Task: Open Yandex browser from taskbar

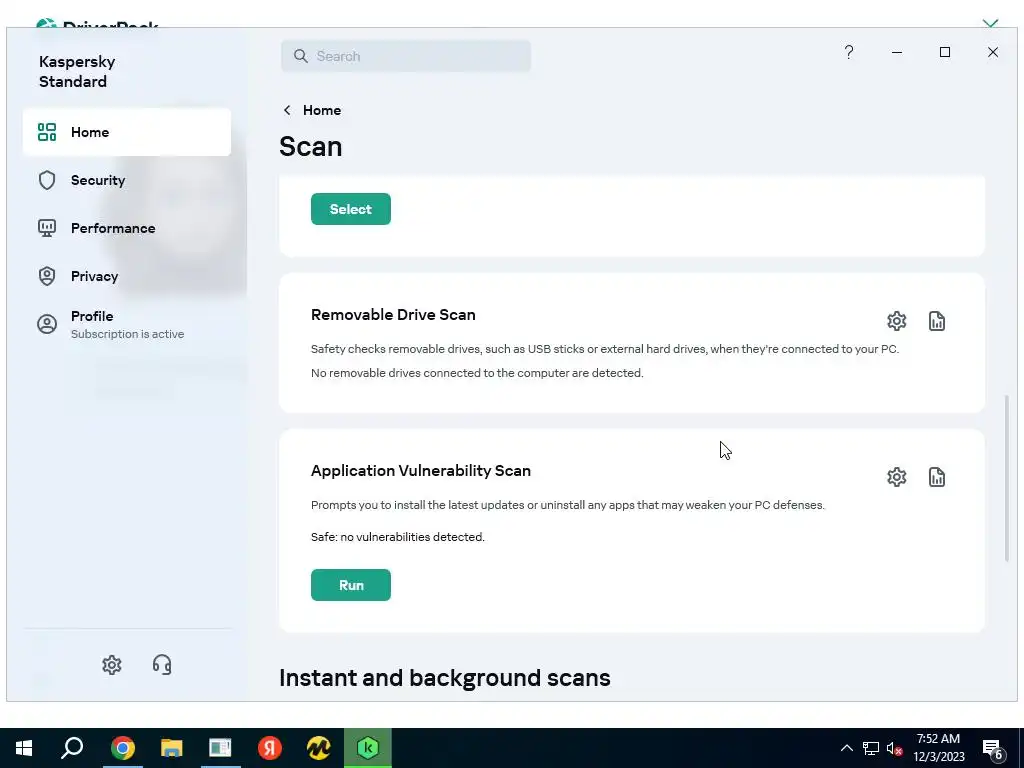Action: coord(269,748)
